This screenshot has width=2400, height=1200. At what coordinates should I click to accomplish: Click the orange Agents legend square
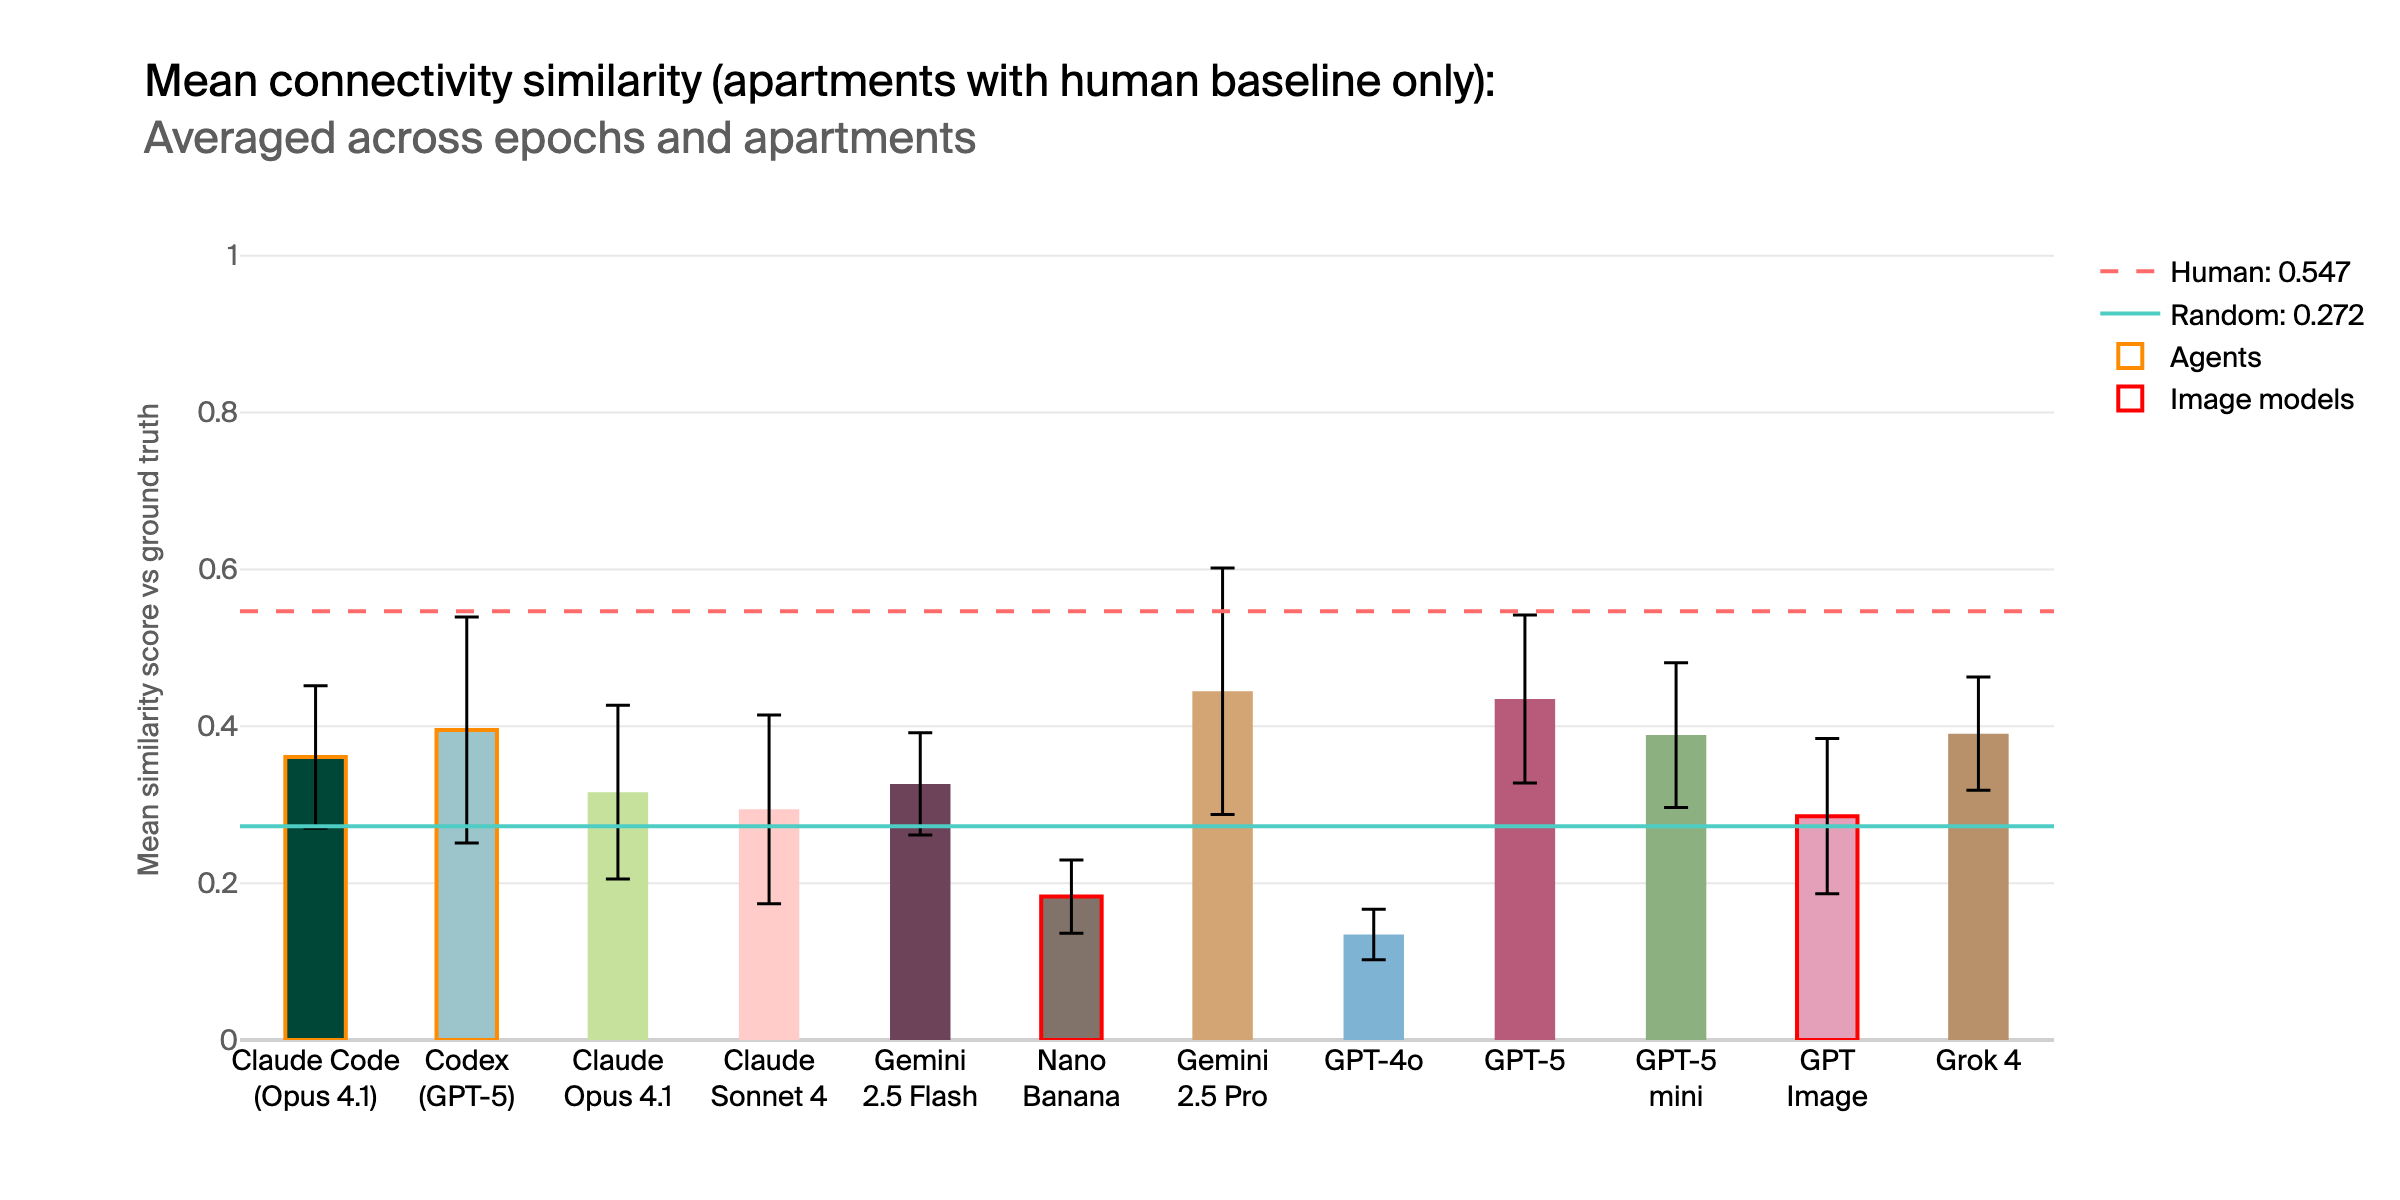[x=2130, y=357]
